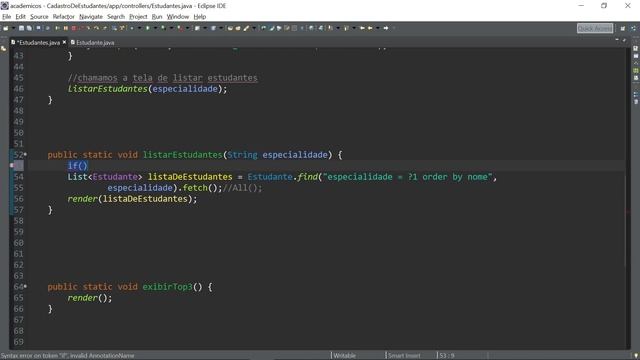
Task: Click the Debug launch bug icon
Action: [131, 28]
